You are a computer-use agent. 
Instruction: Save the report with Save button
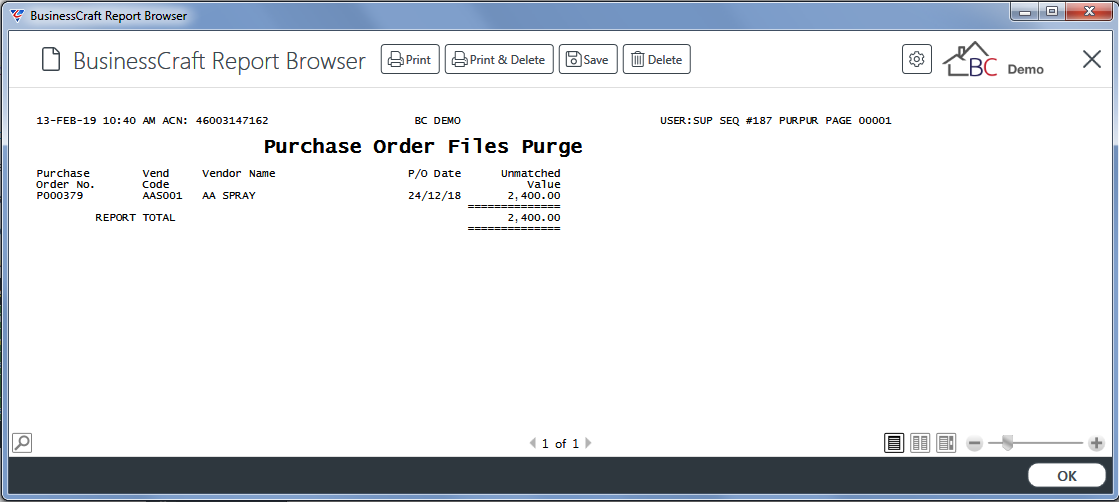click(587, 59)
